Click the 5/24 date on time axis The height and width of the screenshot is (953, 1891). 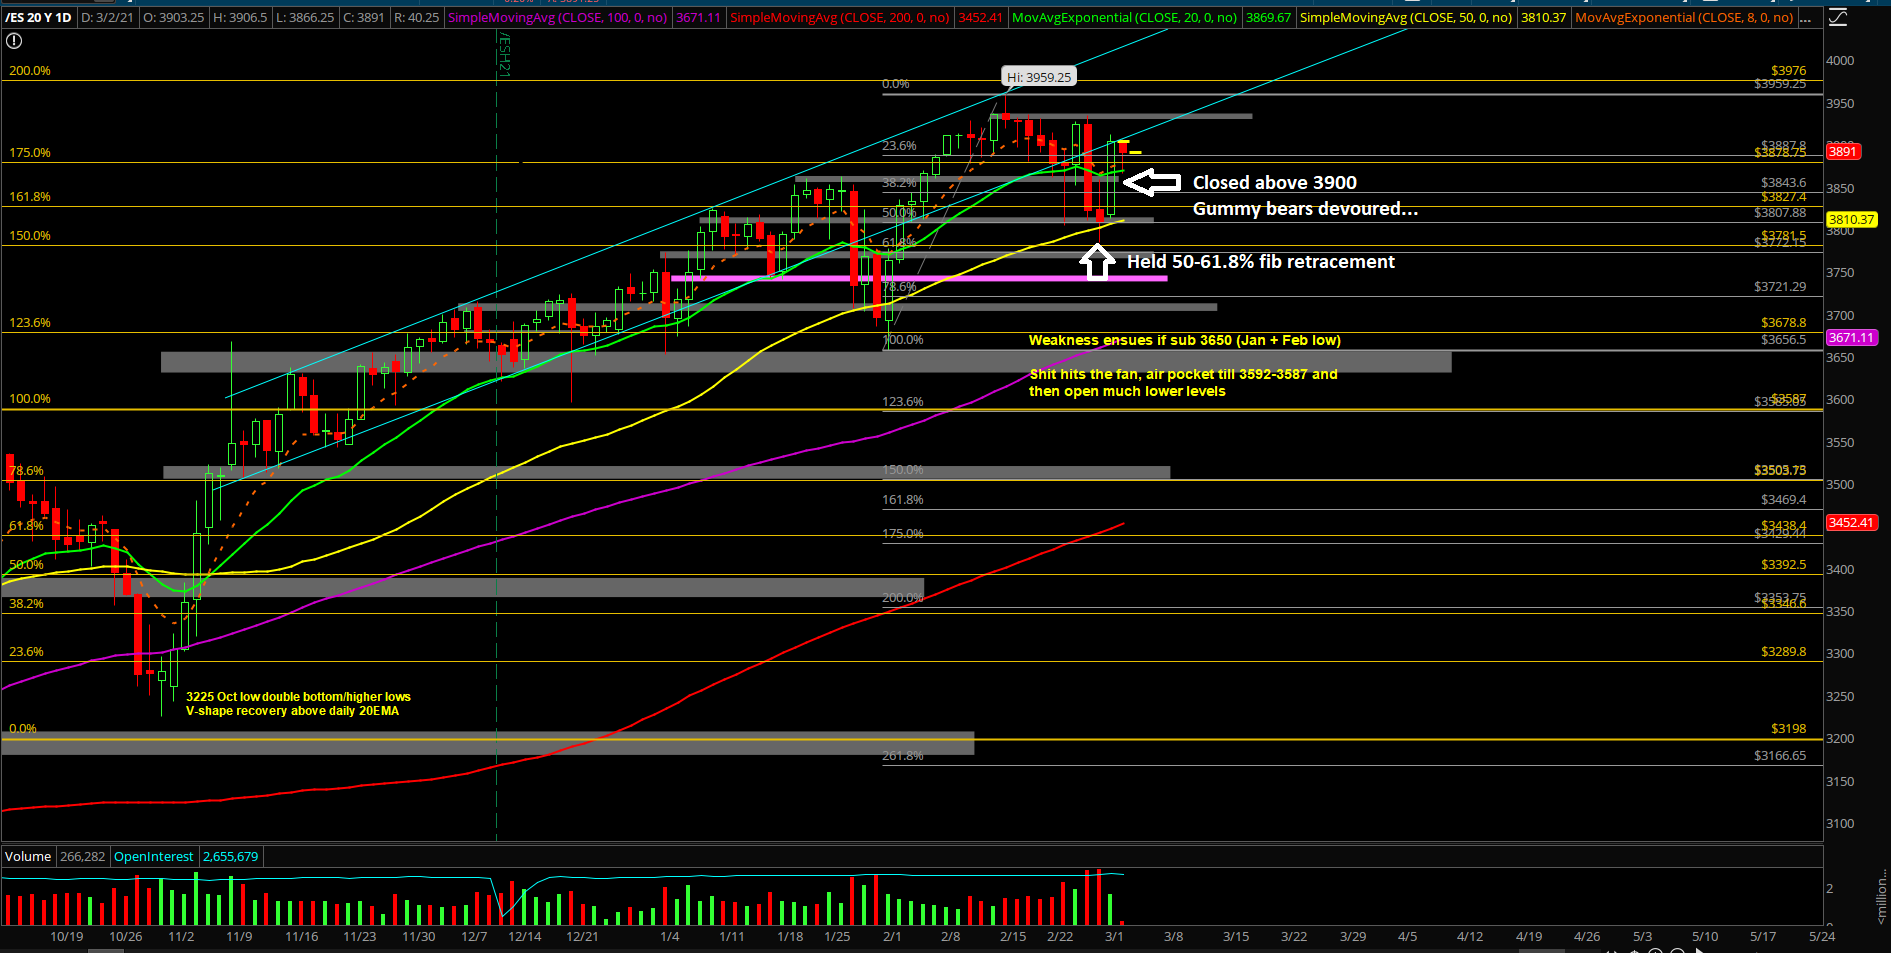1822,937
